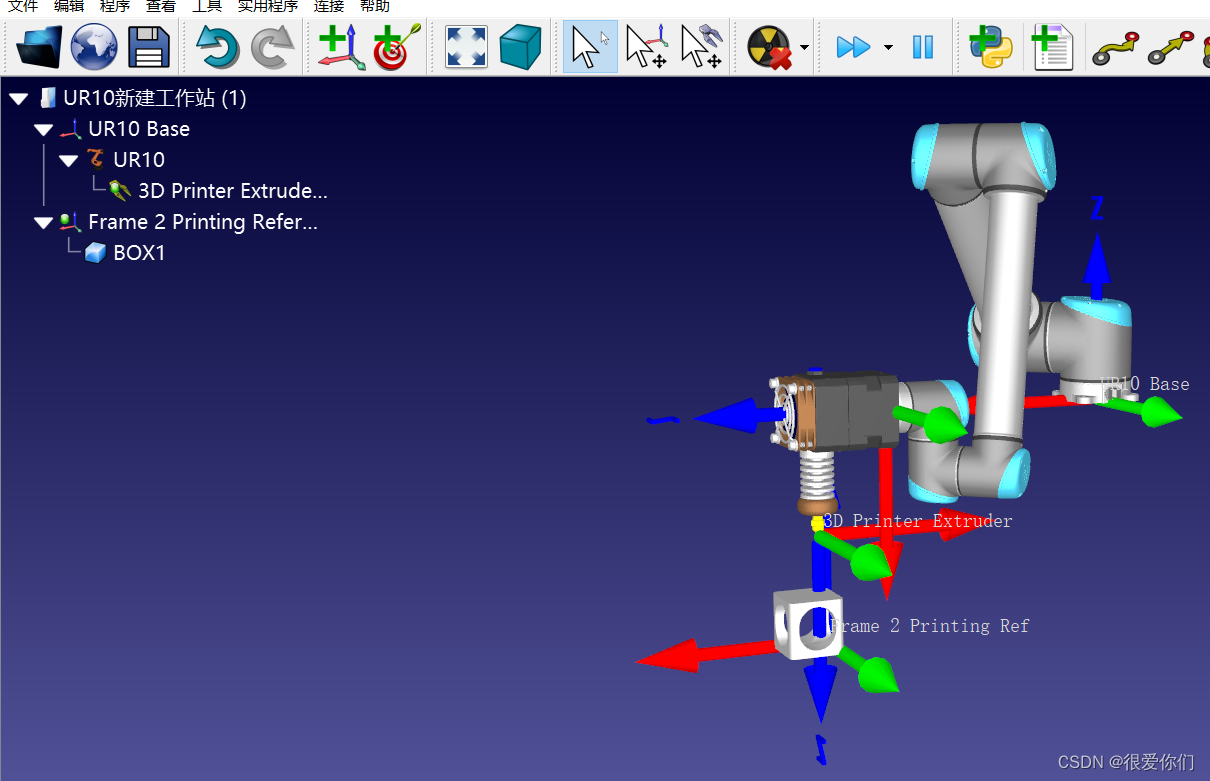Pause the simulation
Image resolution: width=1210 pixels, height=781 pixels.
pyautogui.click(x=922, y=46)
